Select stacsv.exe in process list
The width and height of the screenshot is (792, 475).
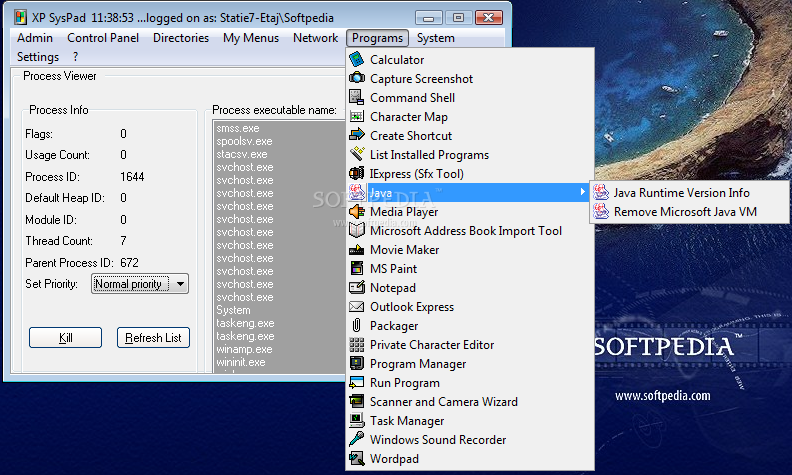pos(242,154)
